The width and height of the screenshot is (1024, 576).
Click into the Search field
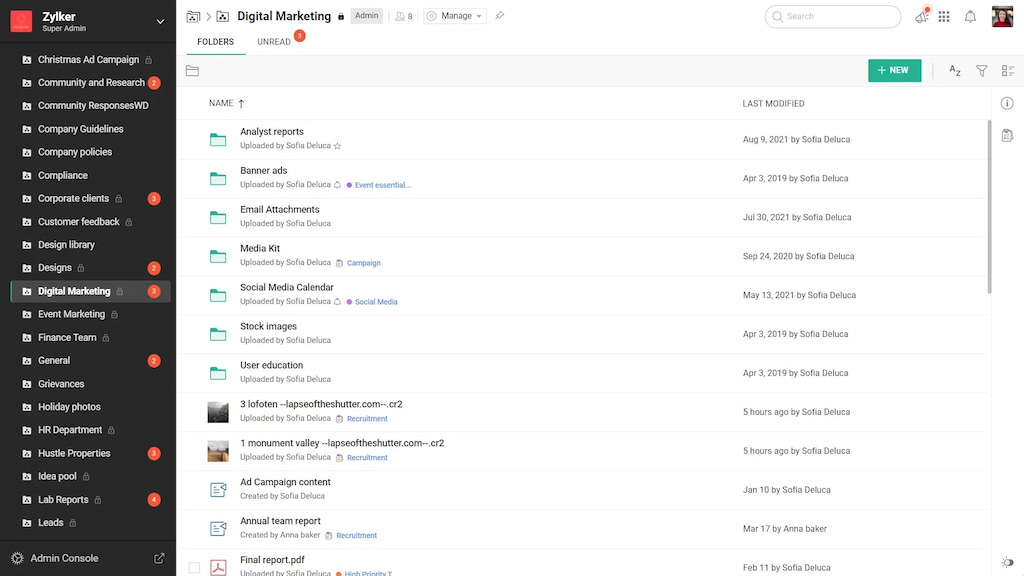838,17
